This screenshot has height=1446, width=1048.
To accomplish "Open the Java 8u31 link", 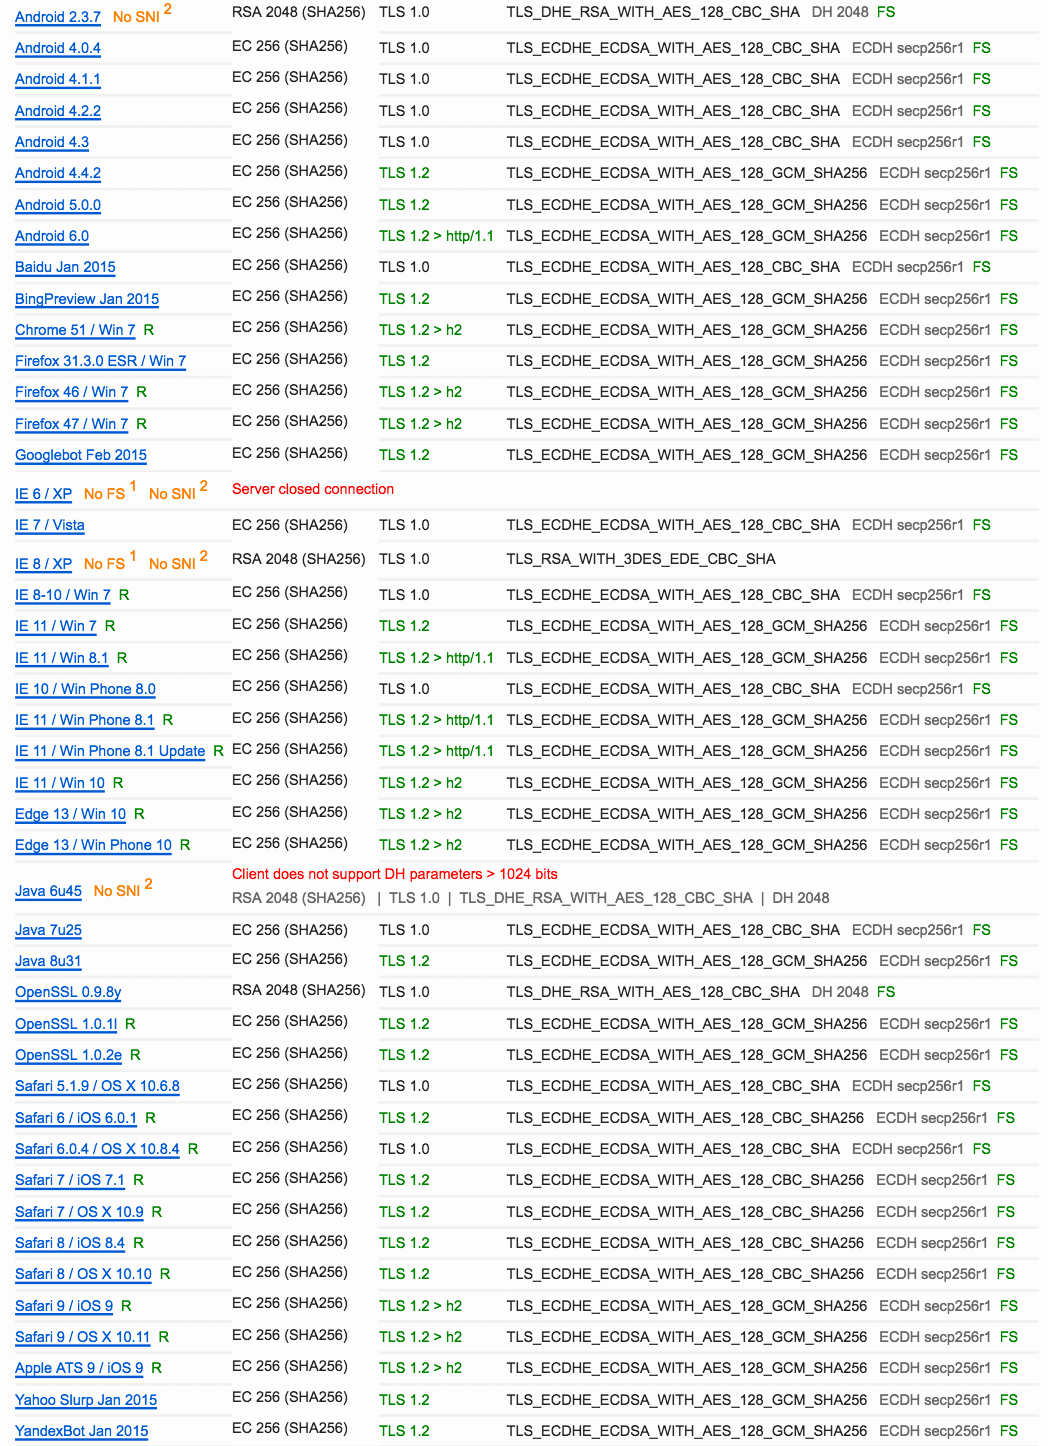I will click(x=49, y=961).
